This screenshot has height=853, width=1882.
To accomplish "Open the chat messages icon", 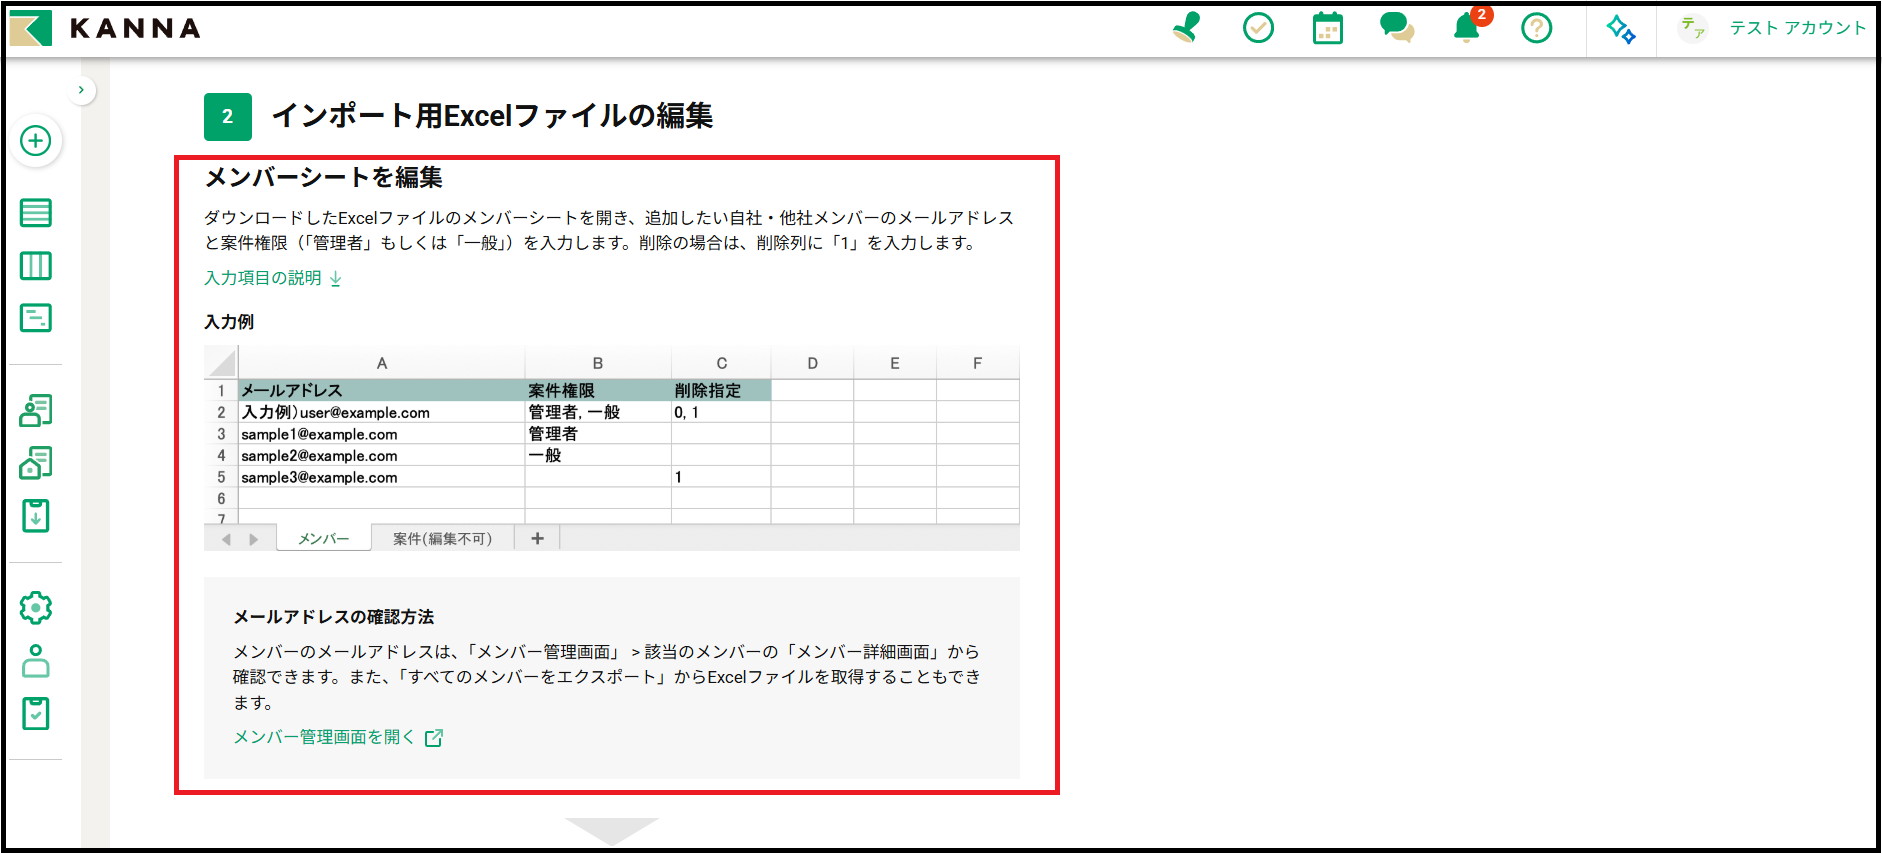I will (1397, 28).
